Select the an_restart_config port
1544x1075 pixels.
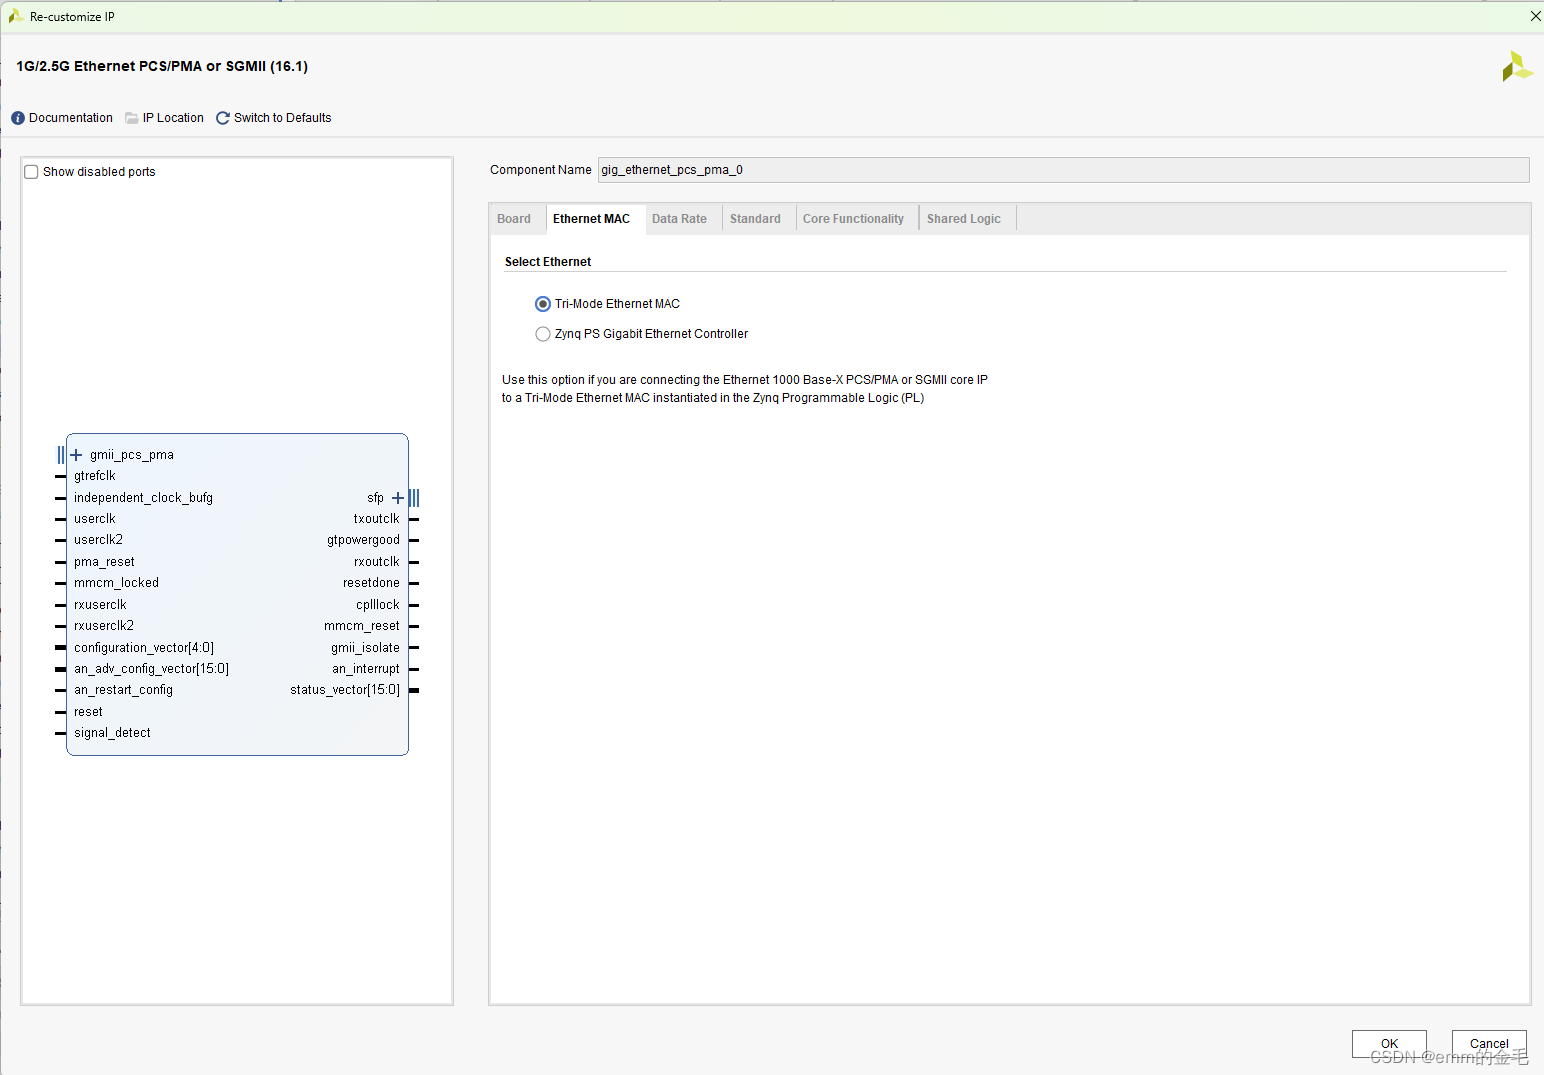click(x=123, y=690)
